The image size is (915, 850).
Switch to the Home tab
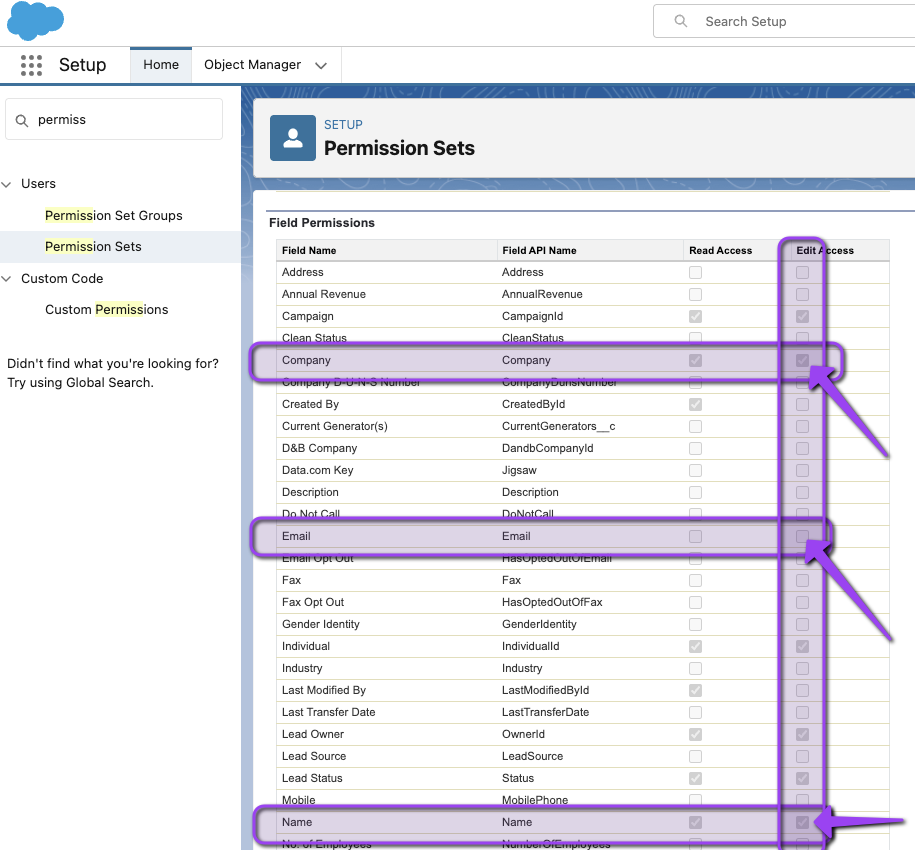161,65
